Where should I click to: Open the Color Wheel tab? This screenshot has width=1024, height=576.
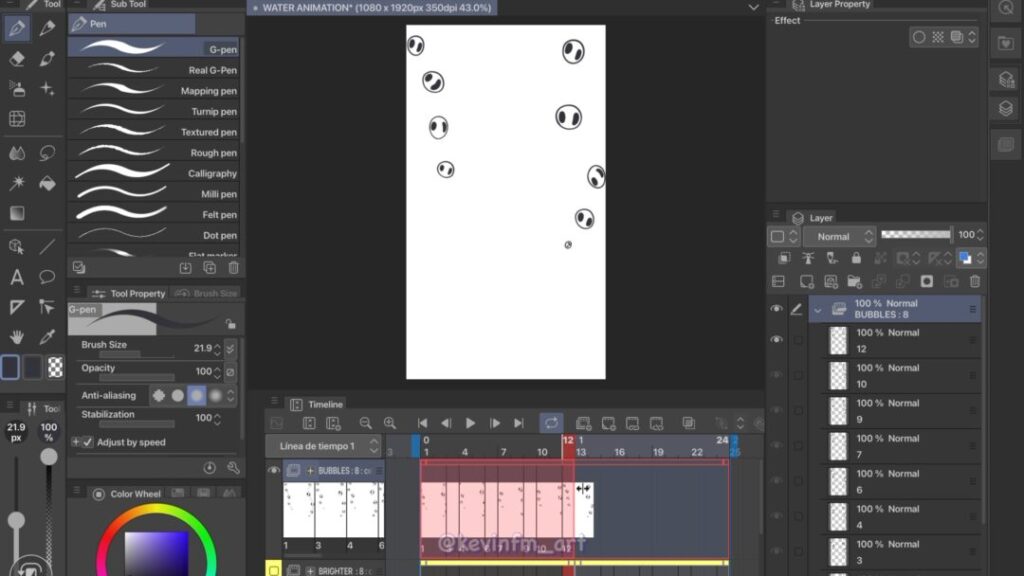128,494
